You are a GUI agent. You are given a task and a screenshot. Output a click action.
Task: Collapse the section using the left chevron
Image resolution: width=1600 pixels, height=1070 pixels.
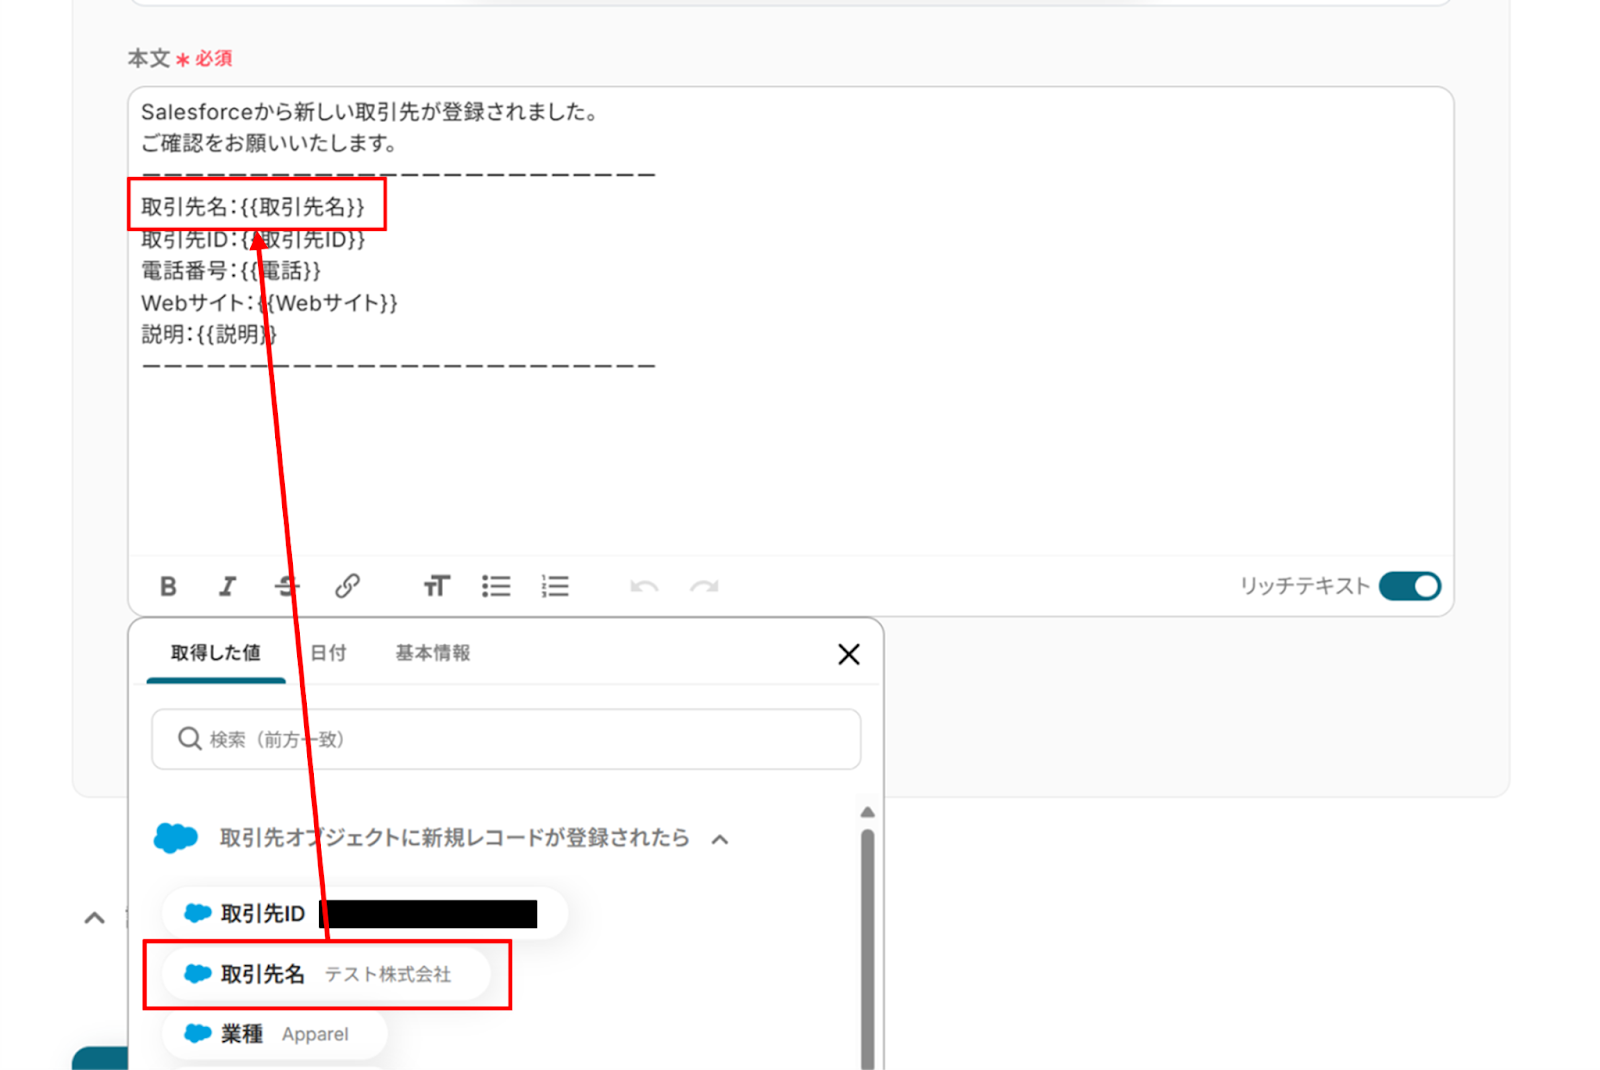[94, 917]
